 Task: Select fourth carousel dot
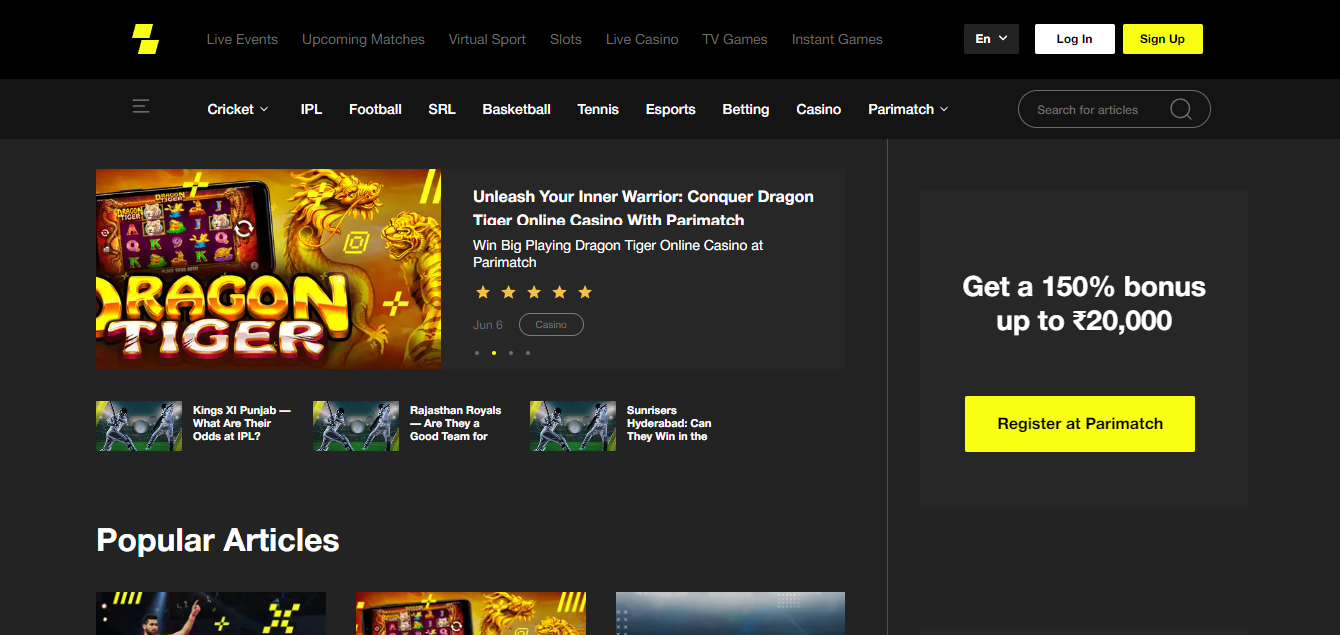coord(528,353)
